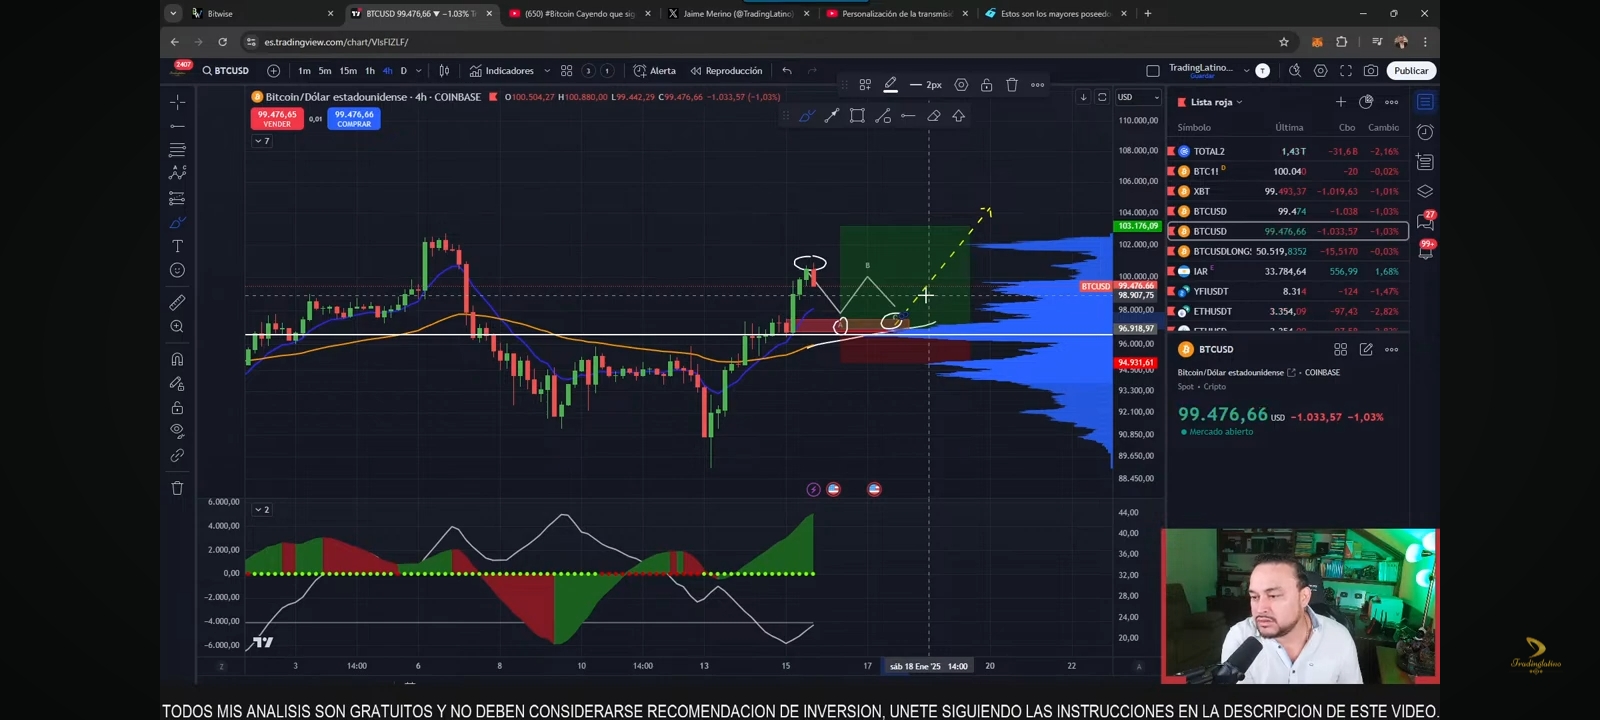1600x720 pixels.
Task: Expand the Lista roja watchlist dropdown
Action: (x=1216, y=102)
